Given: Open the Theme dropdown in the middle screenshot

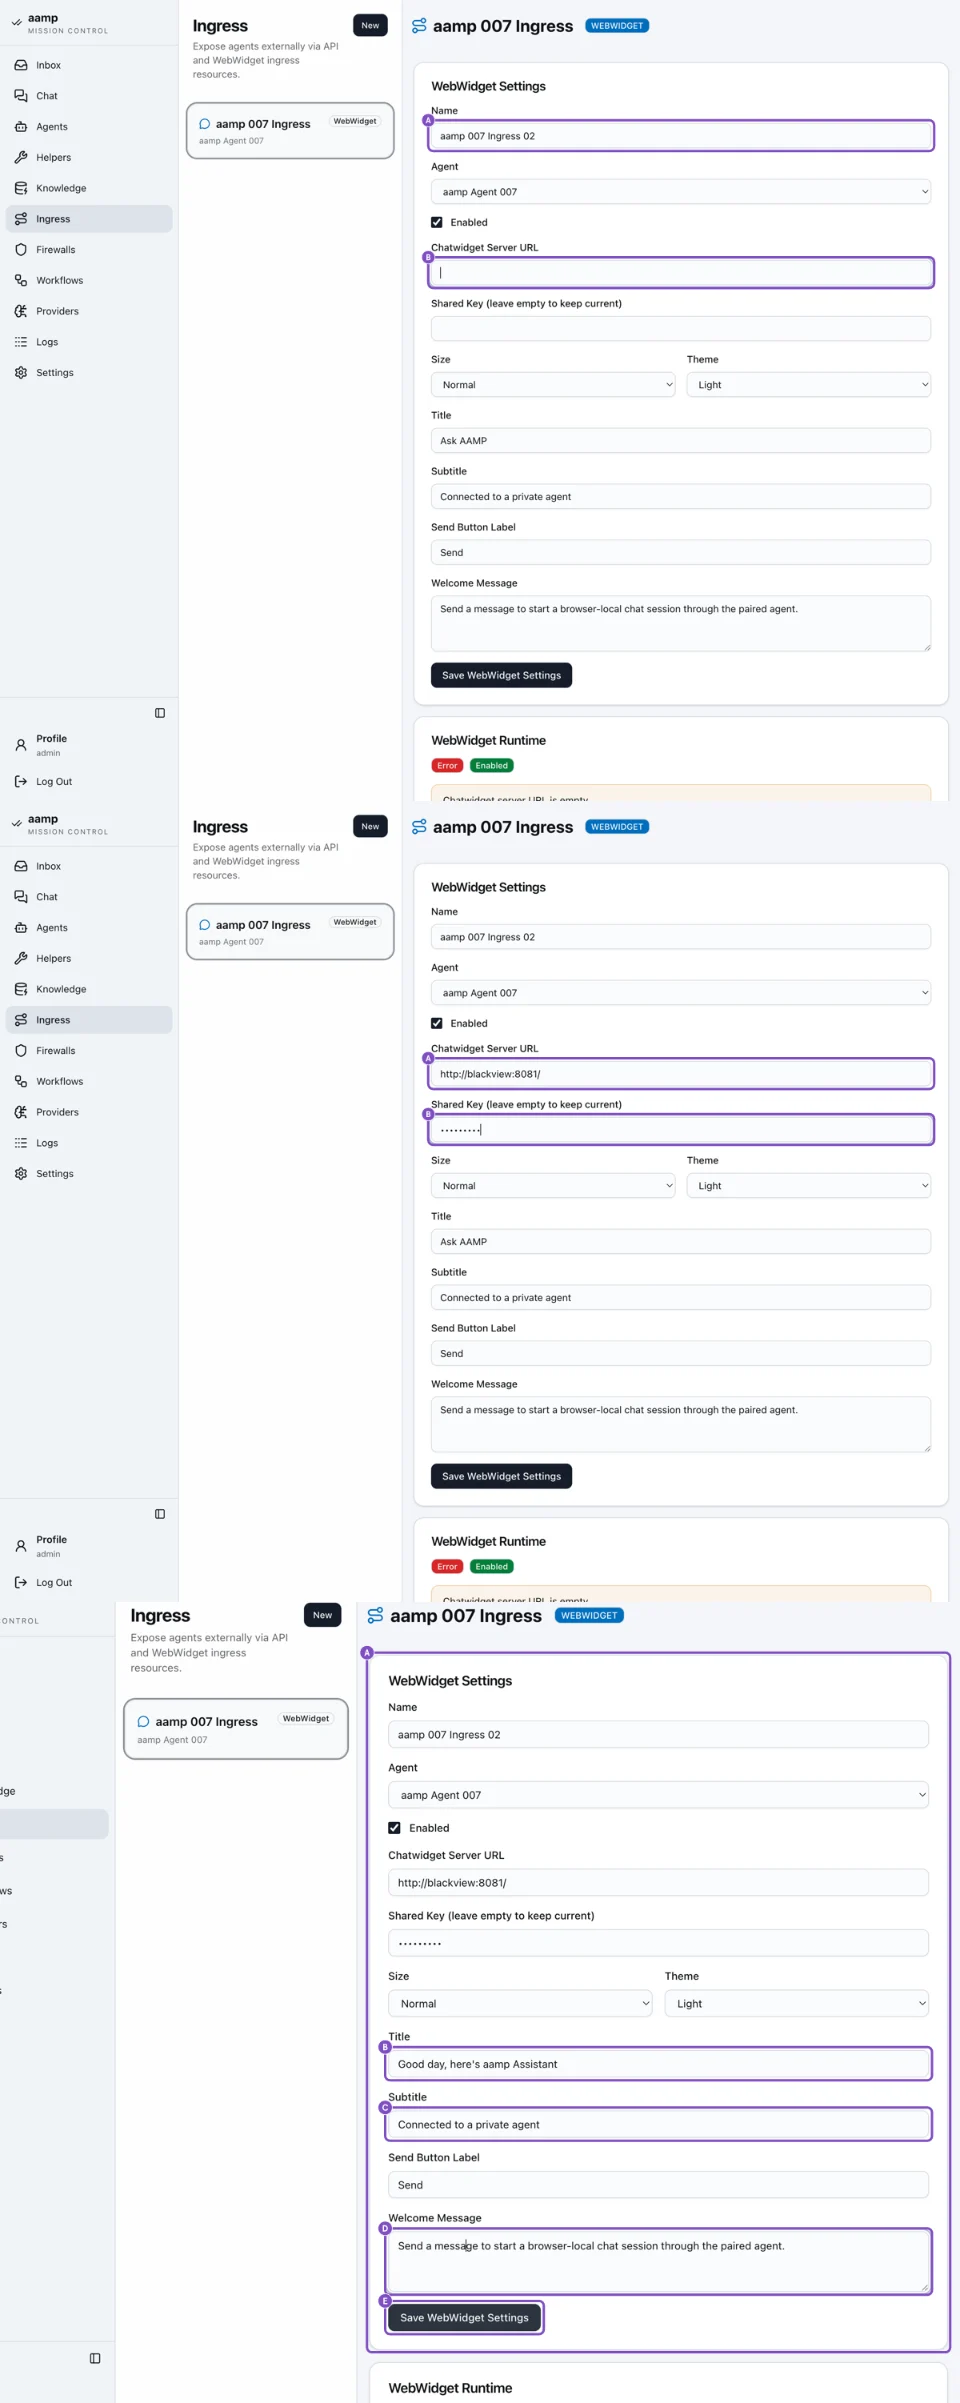Looking at the screenshot, I should point(809,1186).
